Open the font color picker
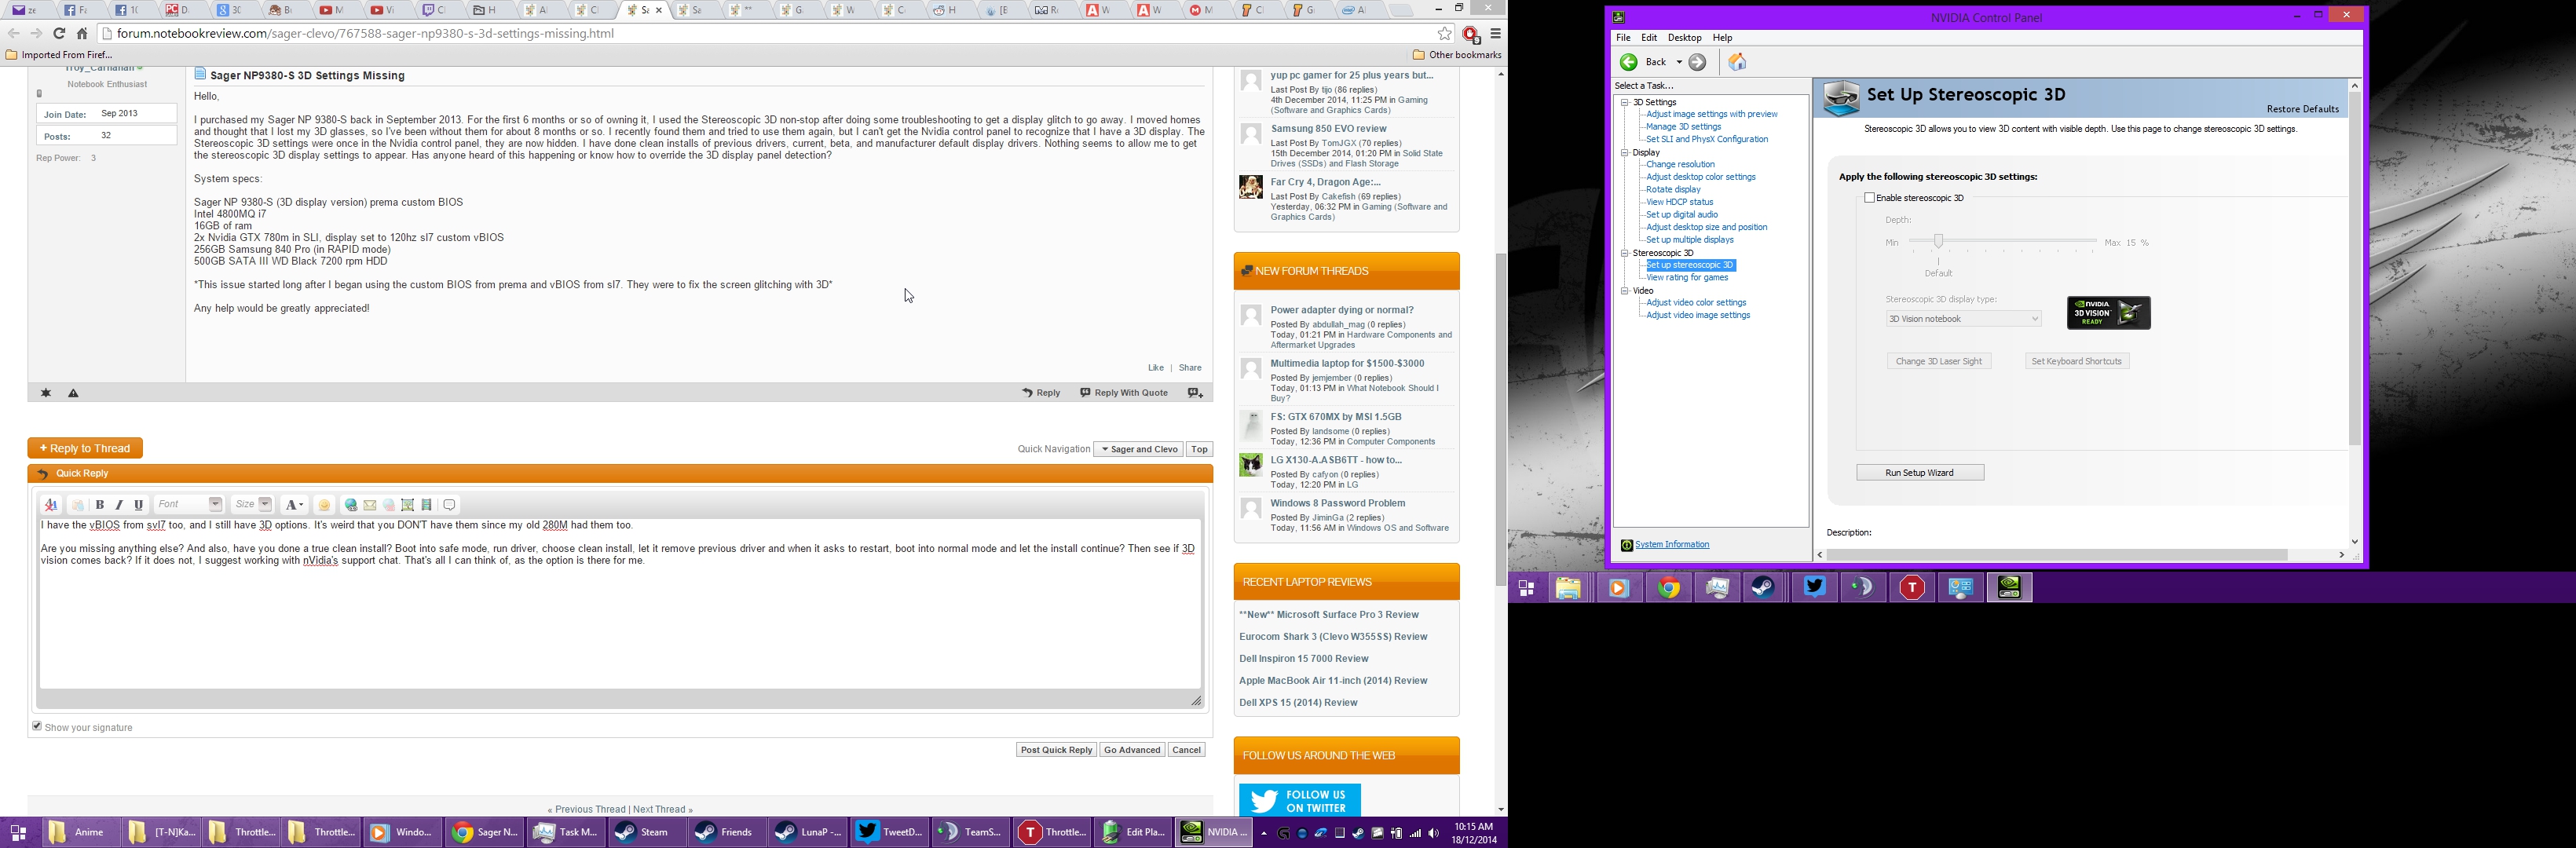 (294, 505)
